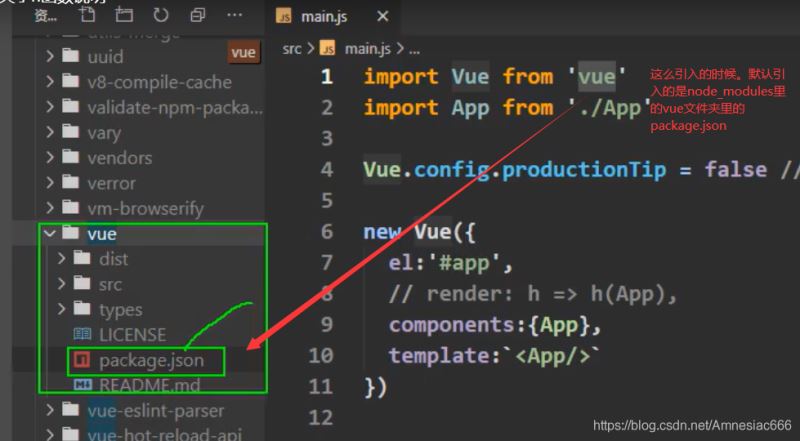
Task: Collapse all folders in explorer
Action: click(x=198, y=16)
